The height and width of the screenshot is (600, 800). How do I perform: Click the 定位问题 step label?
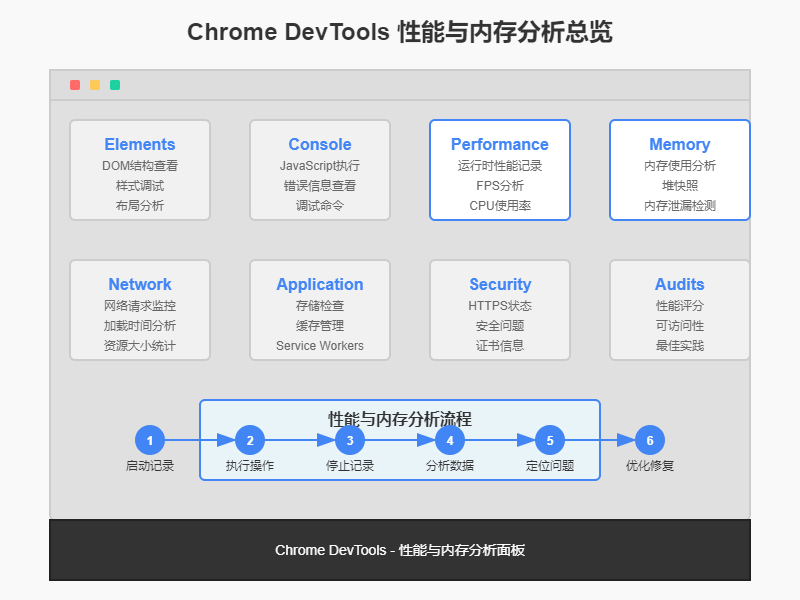click(x=550, y=465)
